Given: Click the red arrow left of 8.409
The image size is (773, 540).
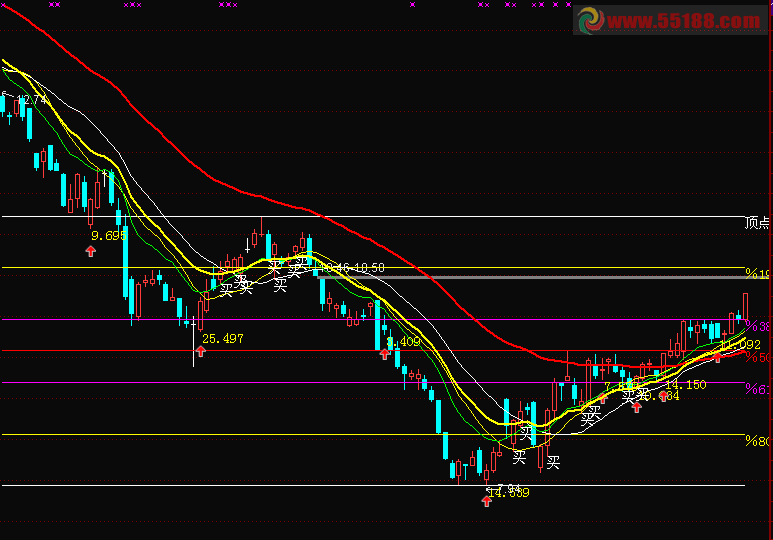Looking at the screenshot, I should point(385,354).
